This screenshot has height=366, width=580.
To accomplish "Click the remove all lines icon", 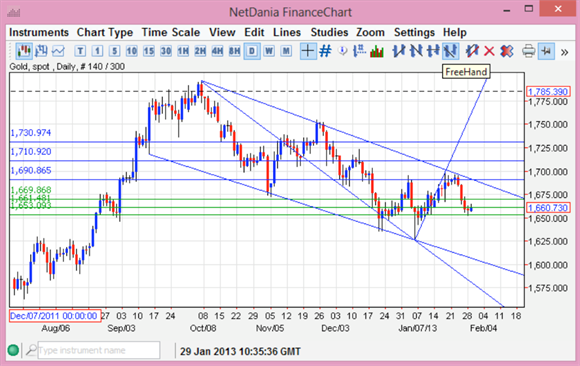I will click(x=506, y=51).
